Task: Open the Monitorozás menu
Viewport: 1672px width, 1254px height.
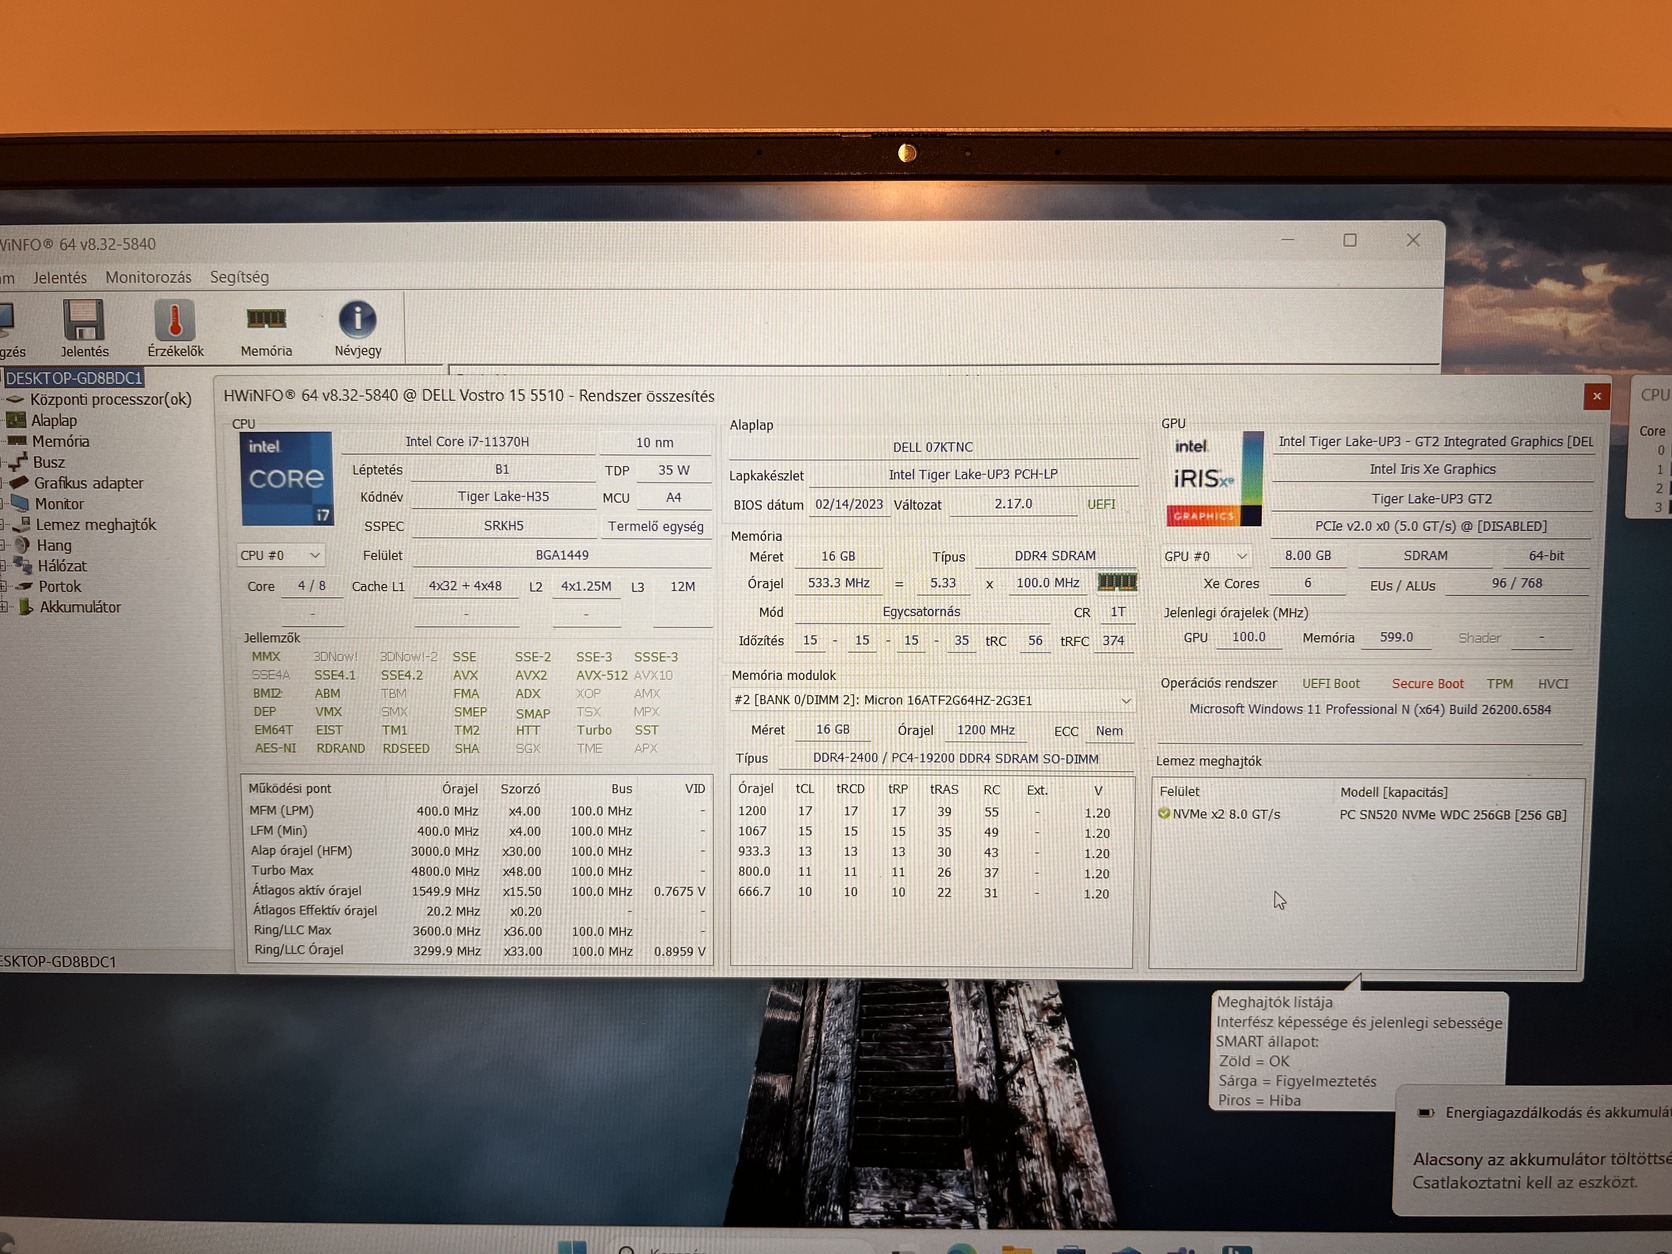Action: tap(148, 277)
